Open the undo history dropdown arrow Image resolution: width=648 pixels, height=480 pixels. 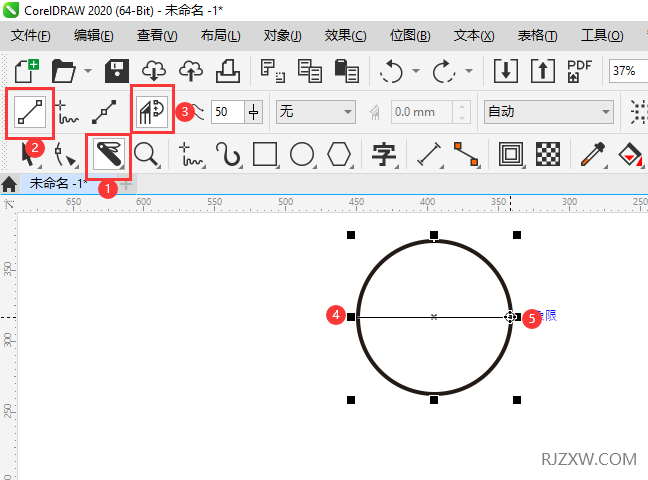416,71
